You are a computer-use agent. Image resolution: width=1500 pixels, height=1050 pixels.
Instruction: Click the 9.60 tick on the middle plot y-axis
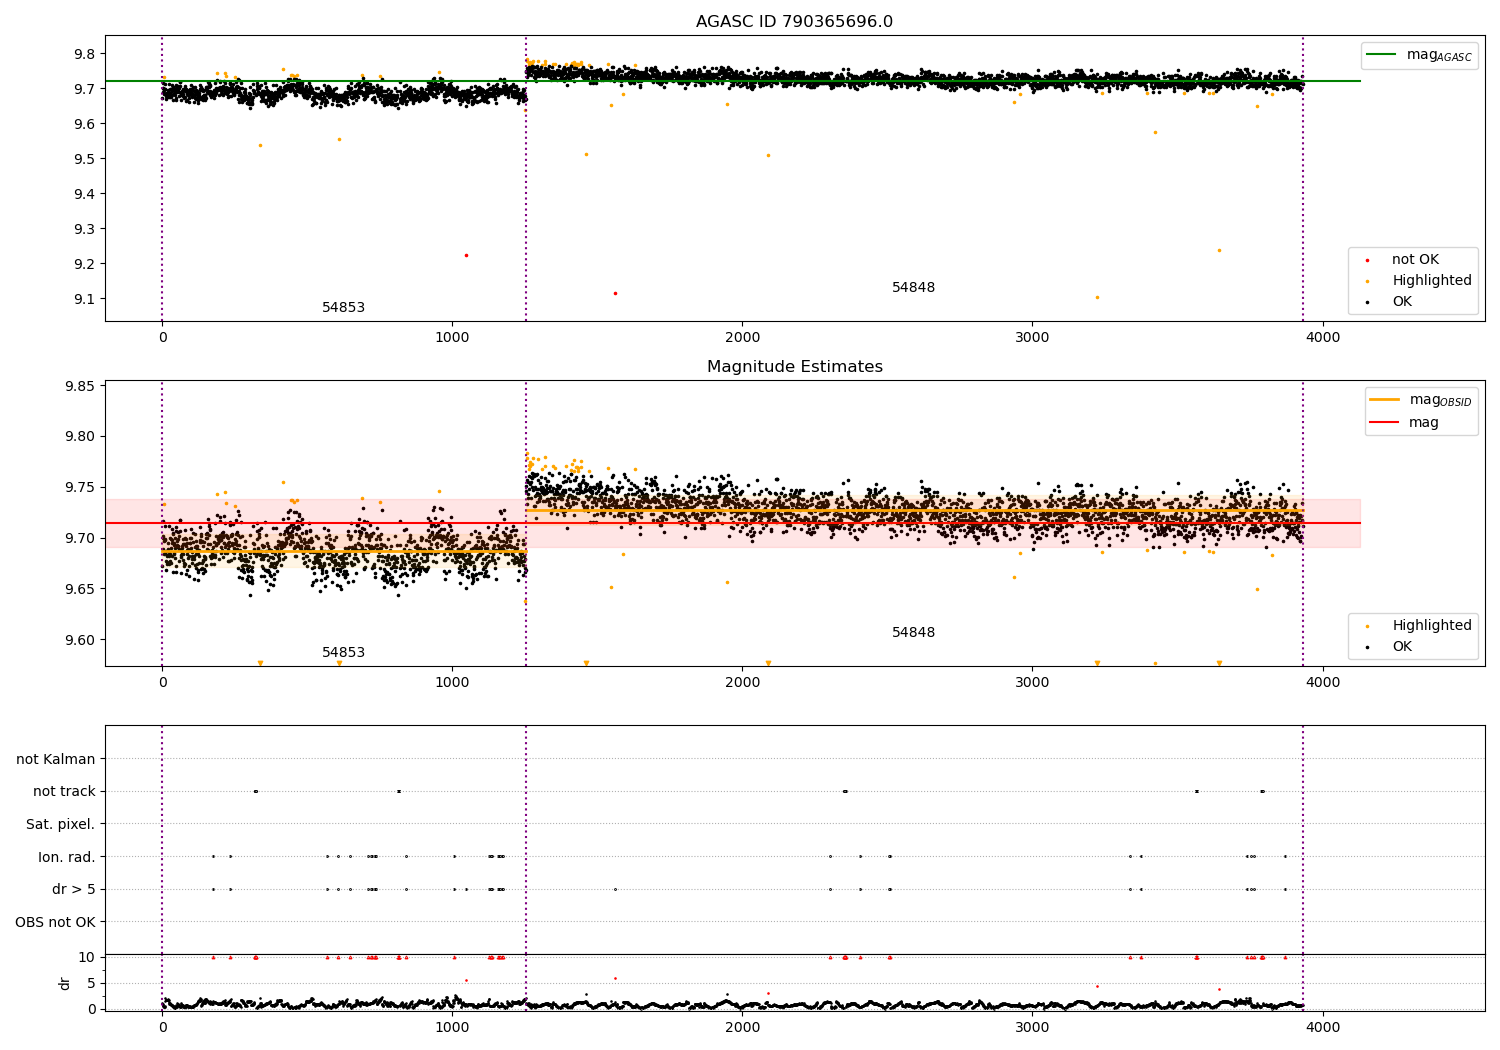click(80, 640)
